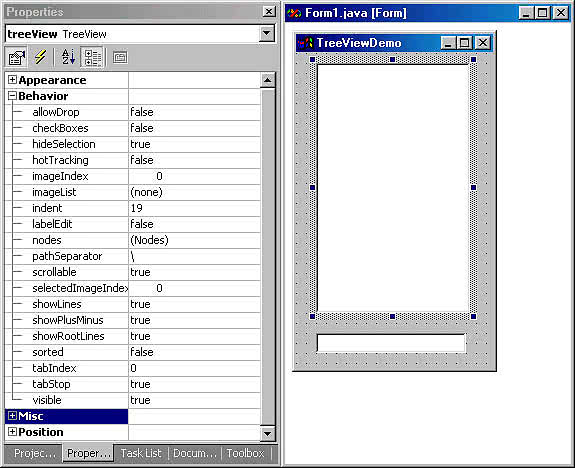Switch to the Task List tab
575x468 pixels.
point(141,453)
